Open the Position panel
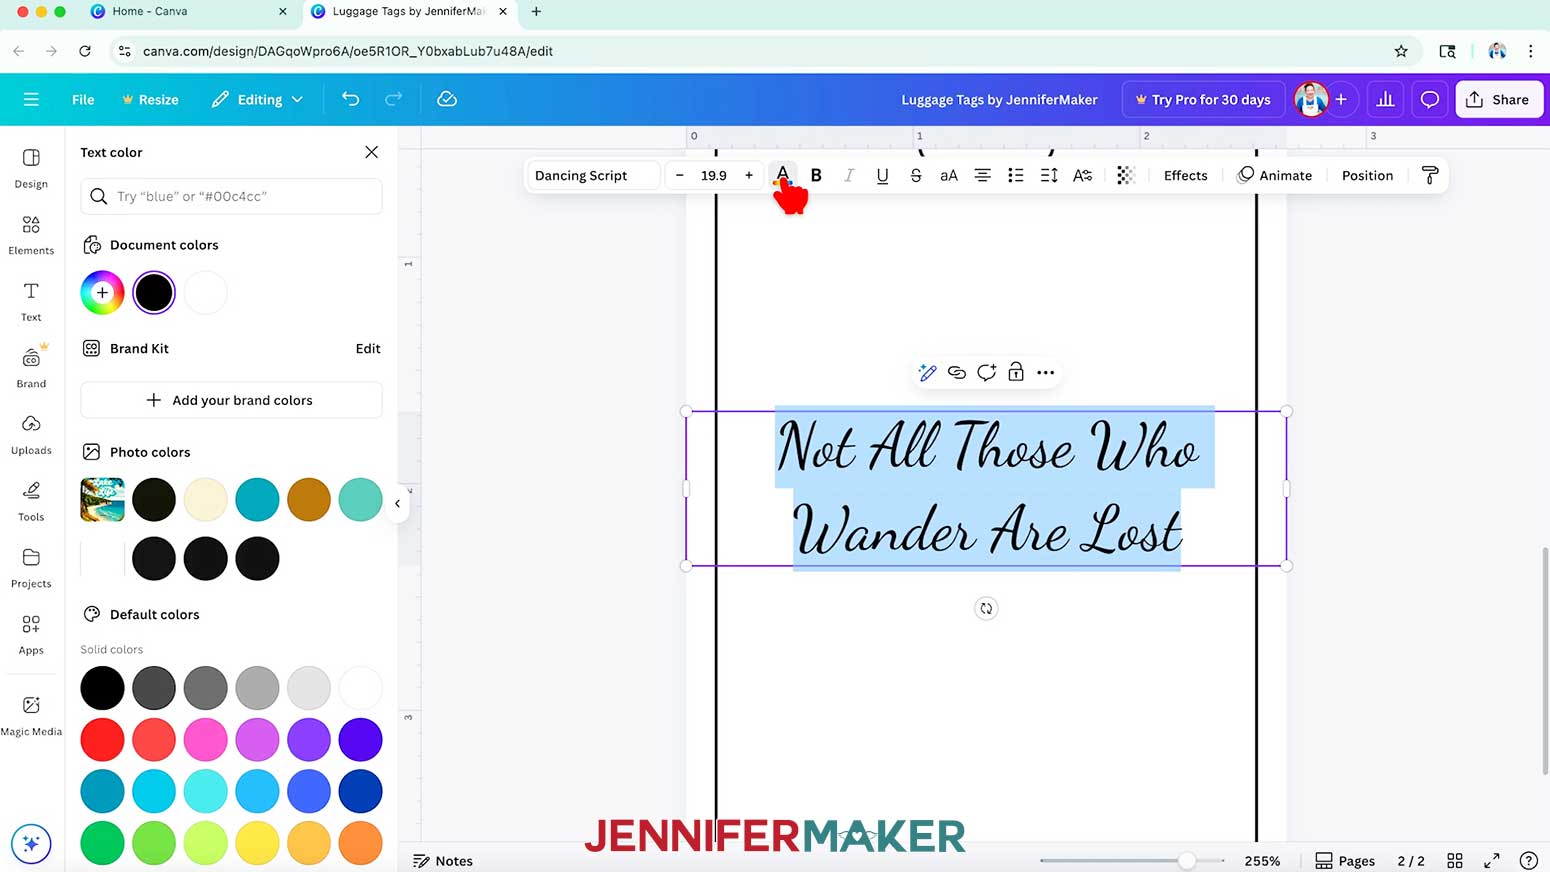 [x=1367, y=175]
